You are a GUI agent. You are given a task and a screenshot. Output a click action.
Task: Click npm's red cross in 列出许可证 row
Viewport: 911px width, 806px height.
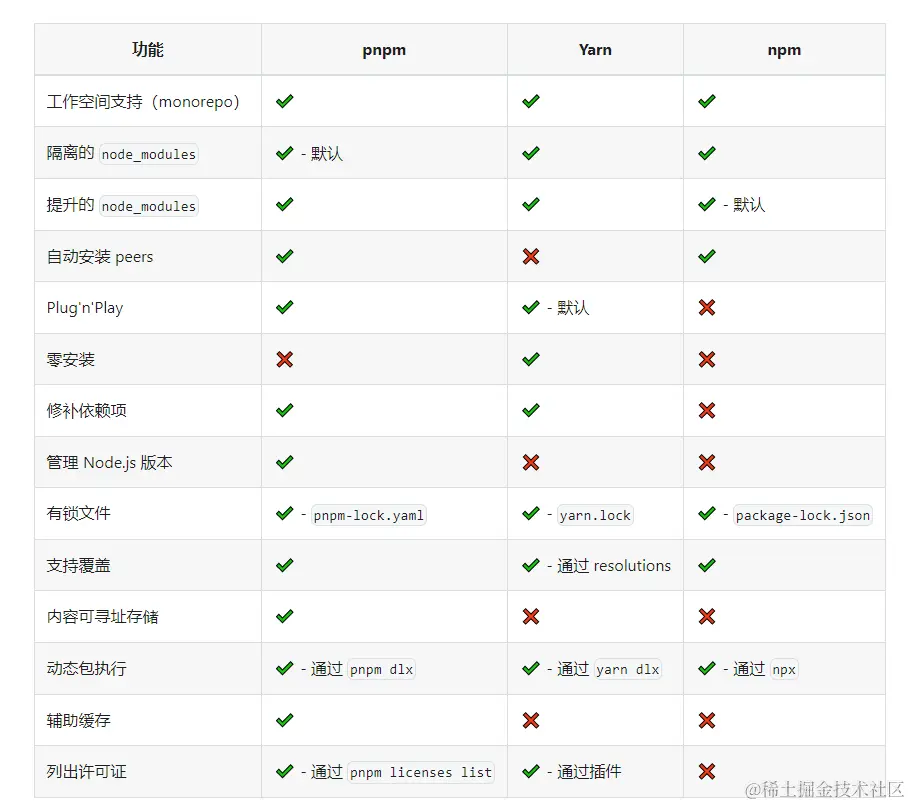pos(707,771)
